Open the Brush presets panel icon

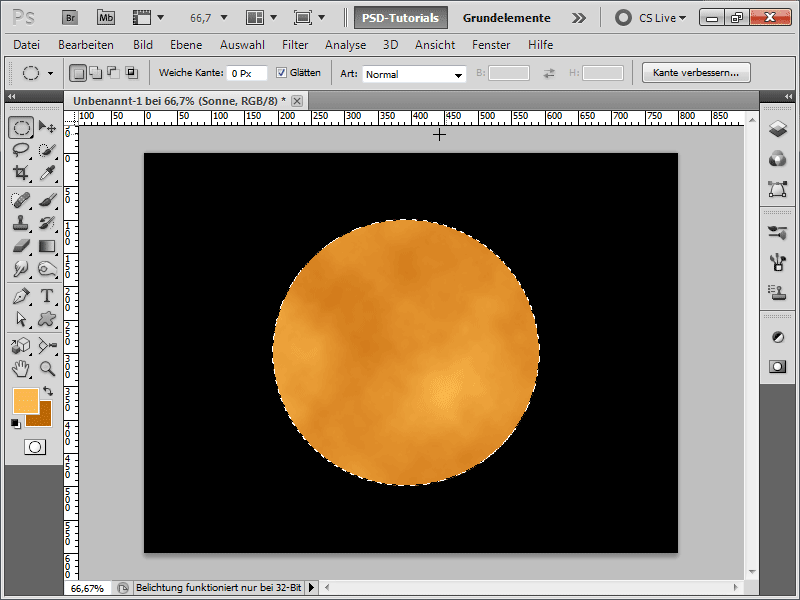point(778,233)
